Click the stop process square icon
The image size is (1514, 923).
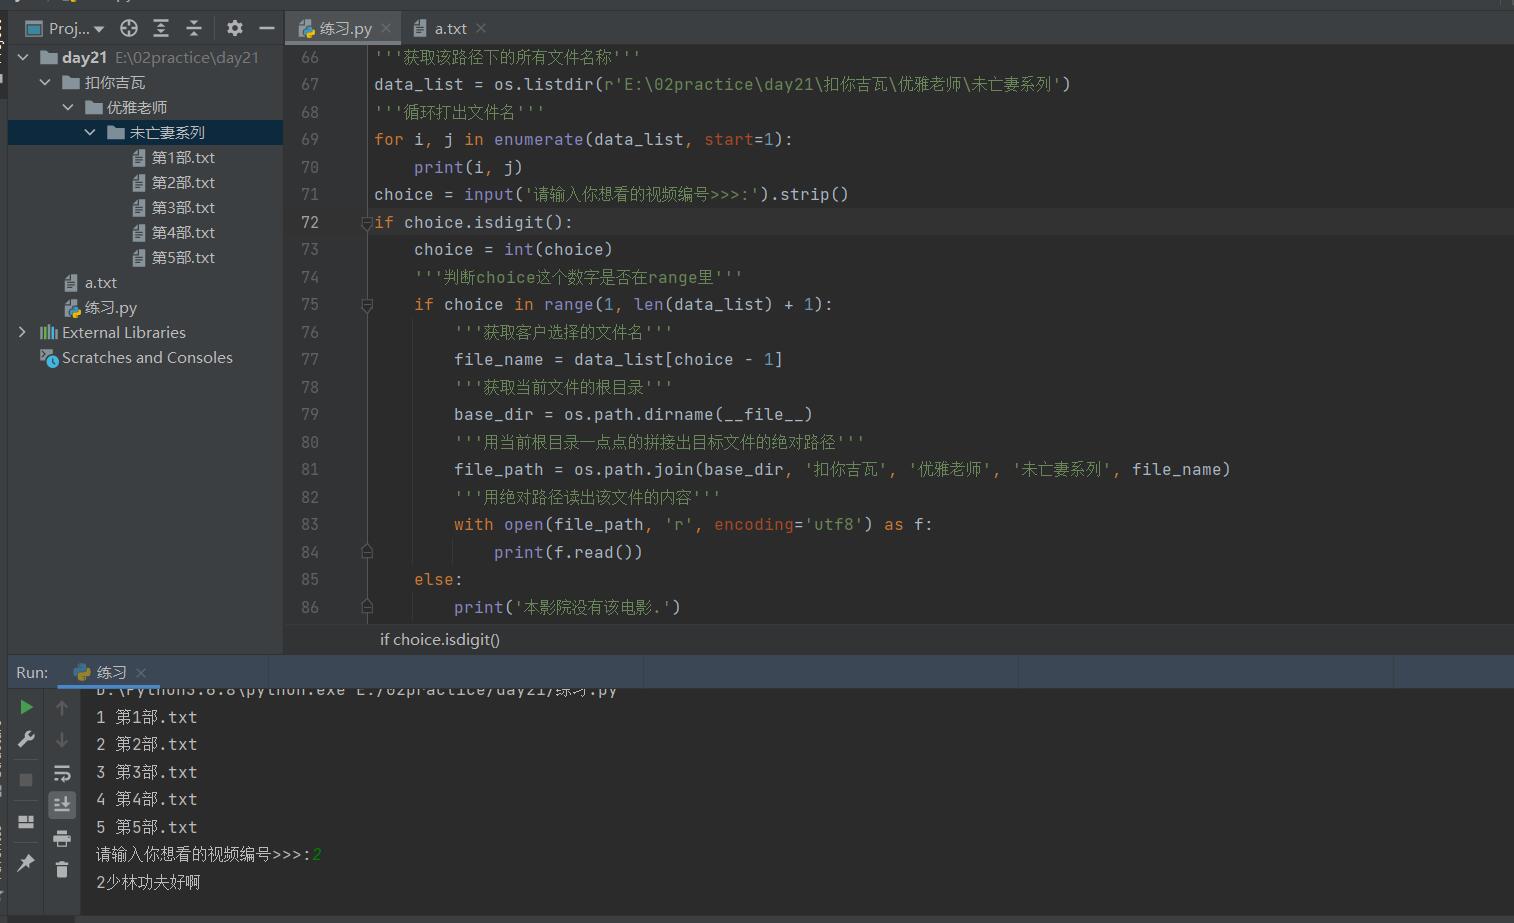coord(26,779)
